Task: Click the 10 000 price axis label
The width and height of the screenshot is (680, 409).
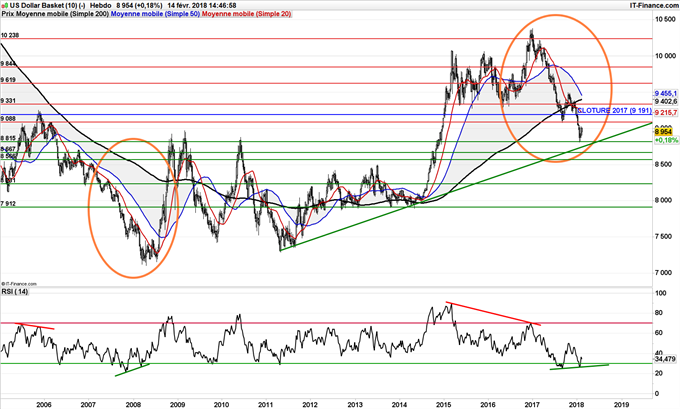Action: click(x=666, y=56)
